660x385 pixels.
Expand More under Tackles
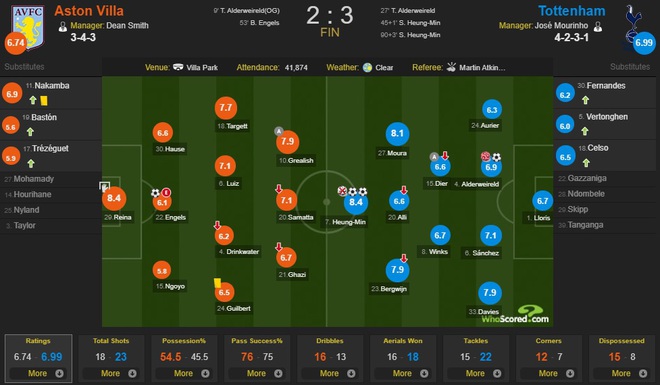tap(476, 373)
